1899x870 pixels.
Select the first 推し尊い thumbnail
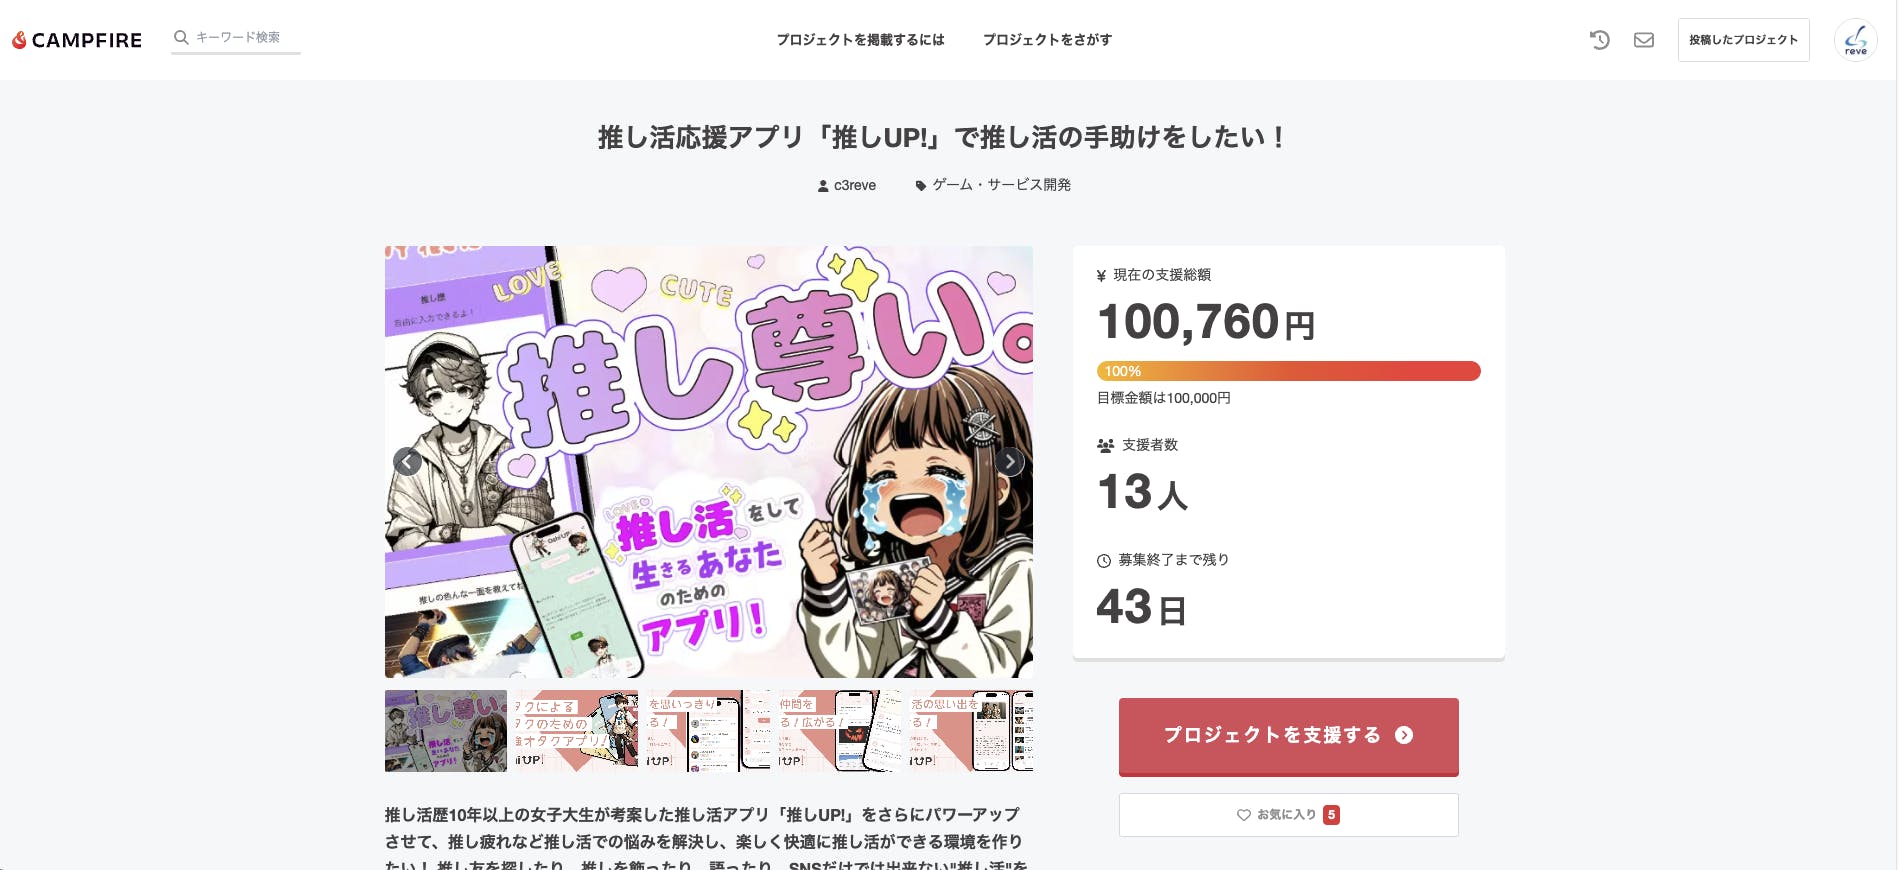[x=446, y=731]
